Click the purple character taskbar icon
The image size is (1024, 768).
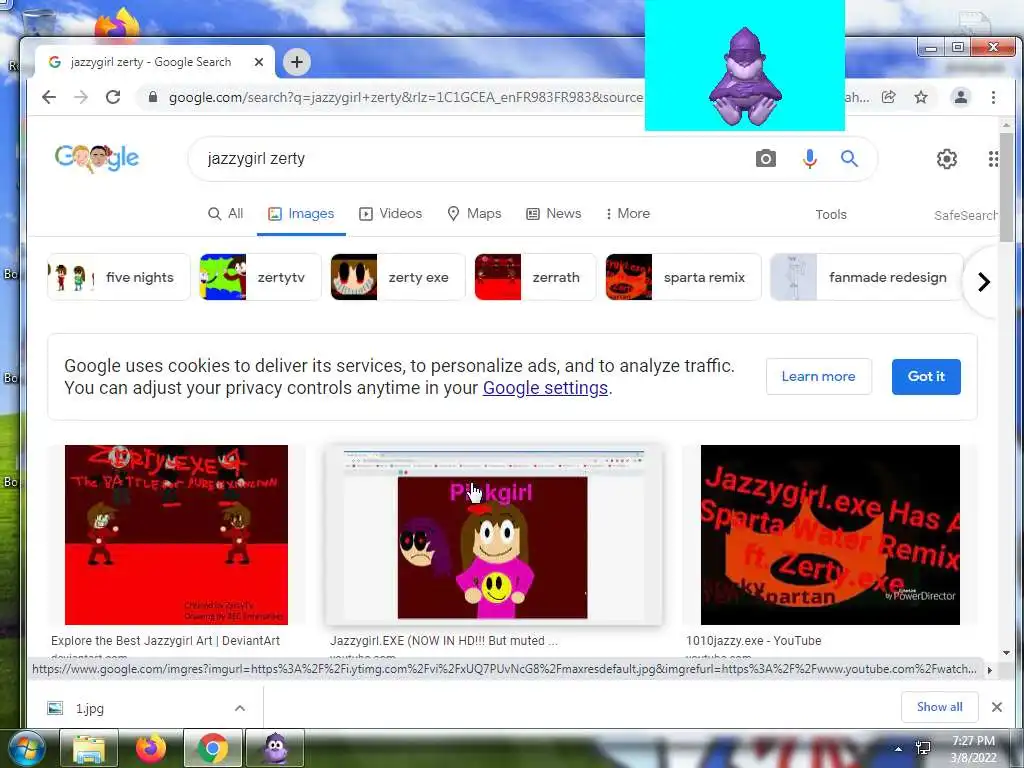point(275,748)
